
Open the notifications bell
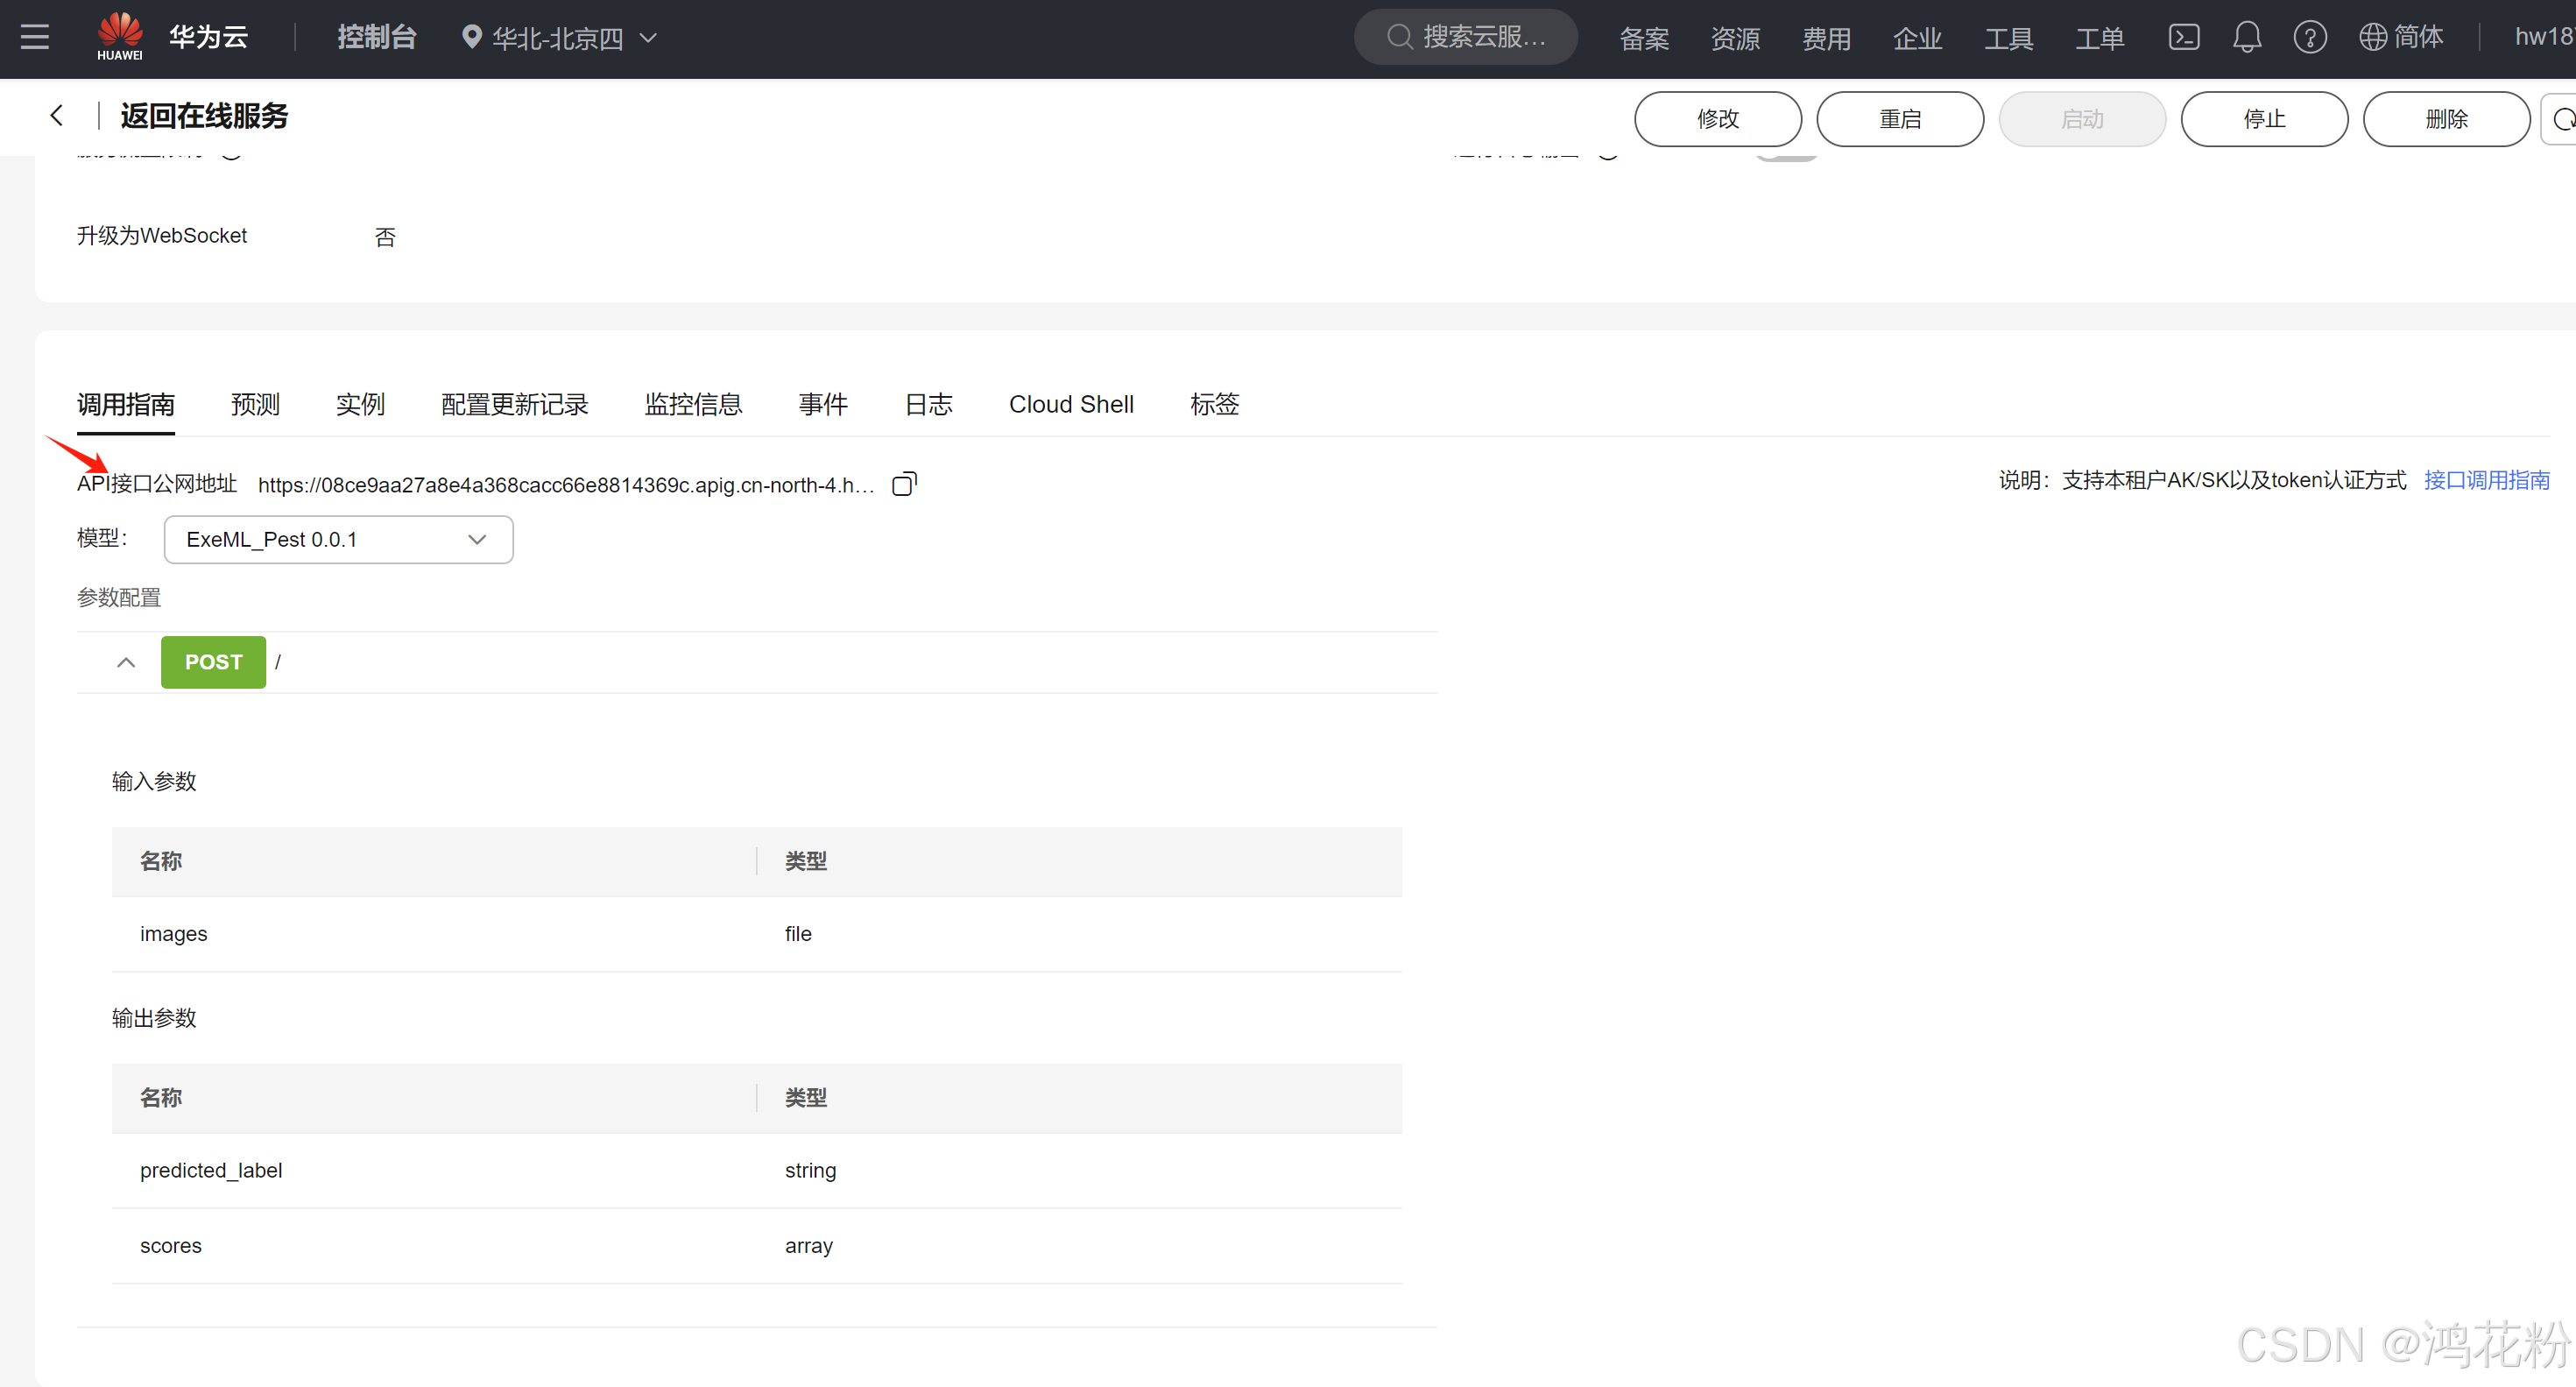(2246, 37)
